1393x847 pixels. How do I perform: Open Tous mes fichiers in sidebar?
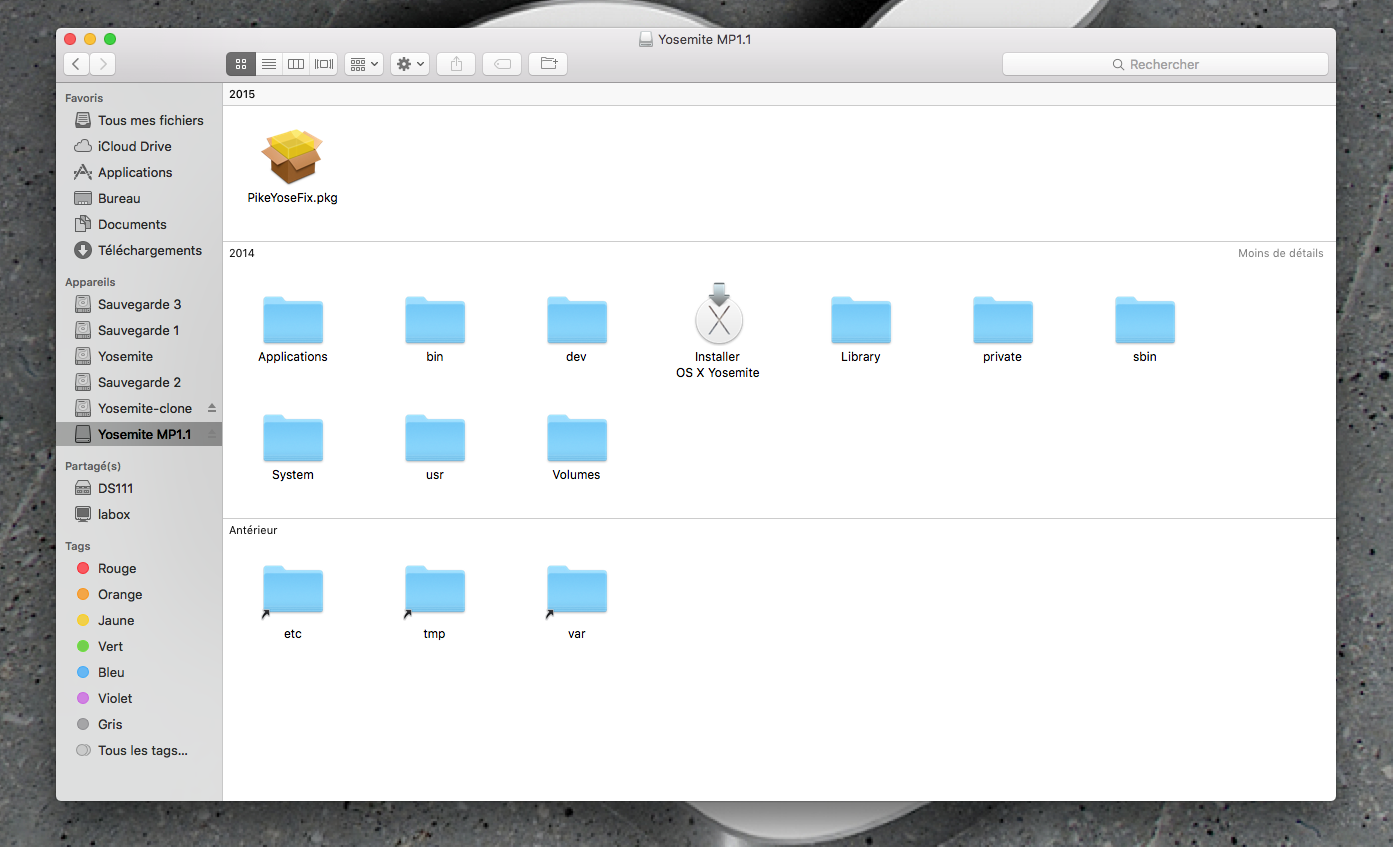[x=139, y=120]
